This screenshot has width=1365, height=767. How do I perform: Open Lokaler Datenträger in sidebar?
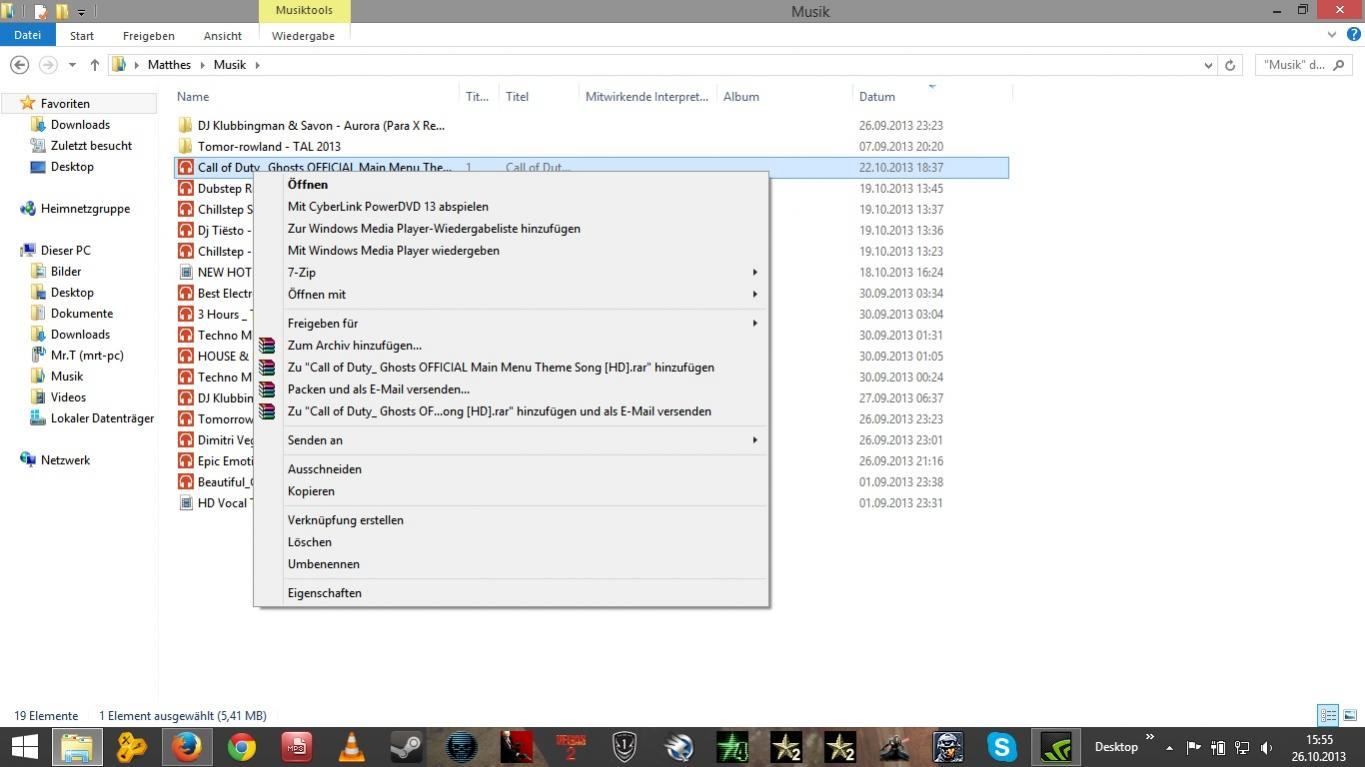(102, 418)
